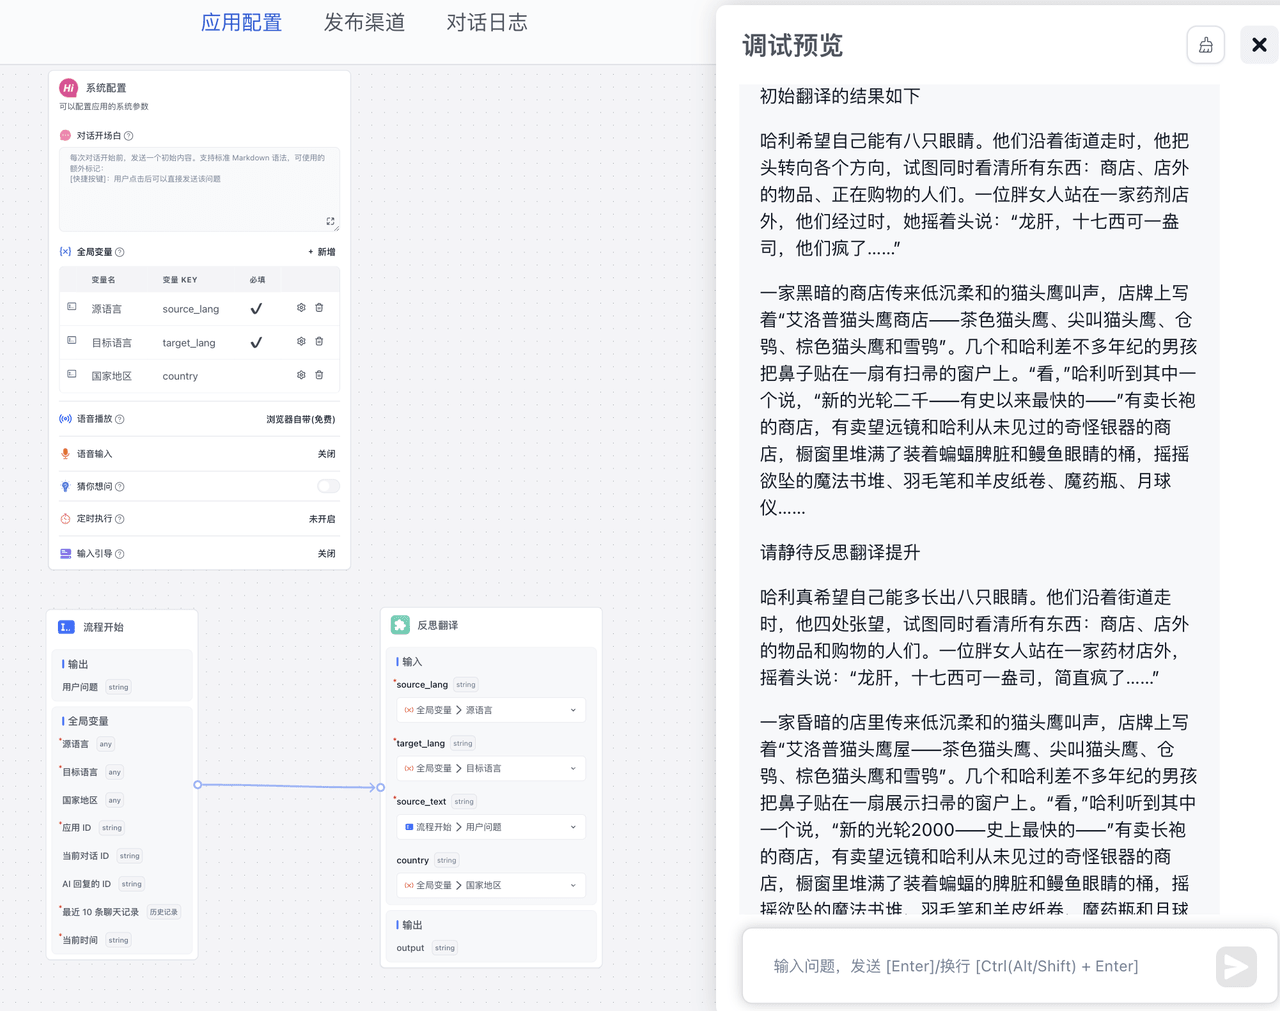Delete the 国家地区 country variable
The image size is (1280, 1011).
coord(319,375)
